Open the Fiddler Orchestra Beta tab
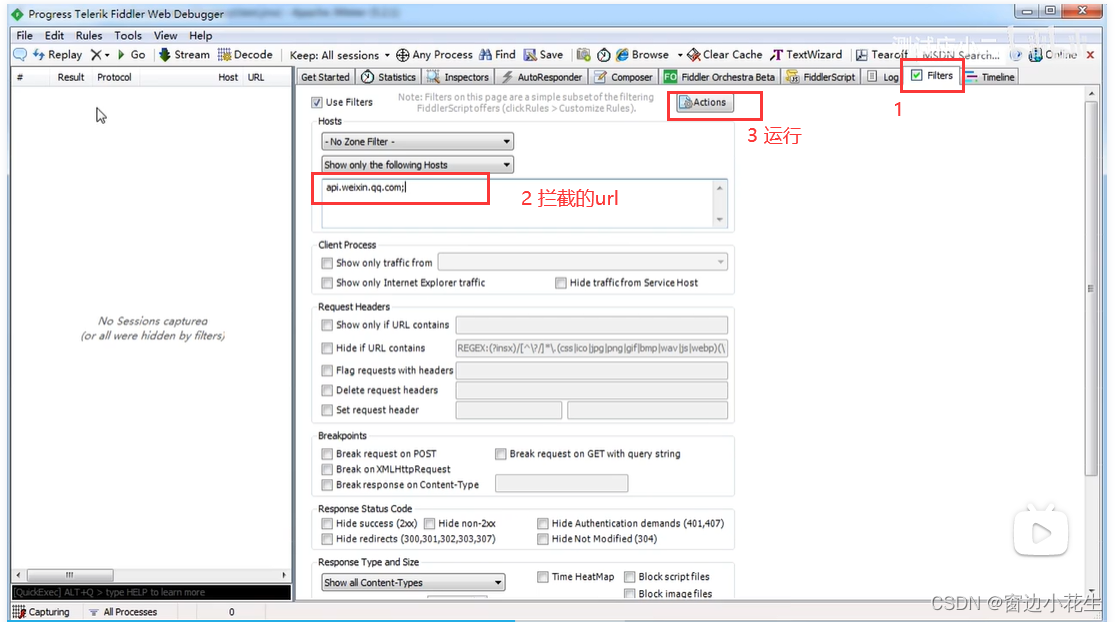Screen dimensions: 1118x622 coord(719,77)
